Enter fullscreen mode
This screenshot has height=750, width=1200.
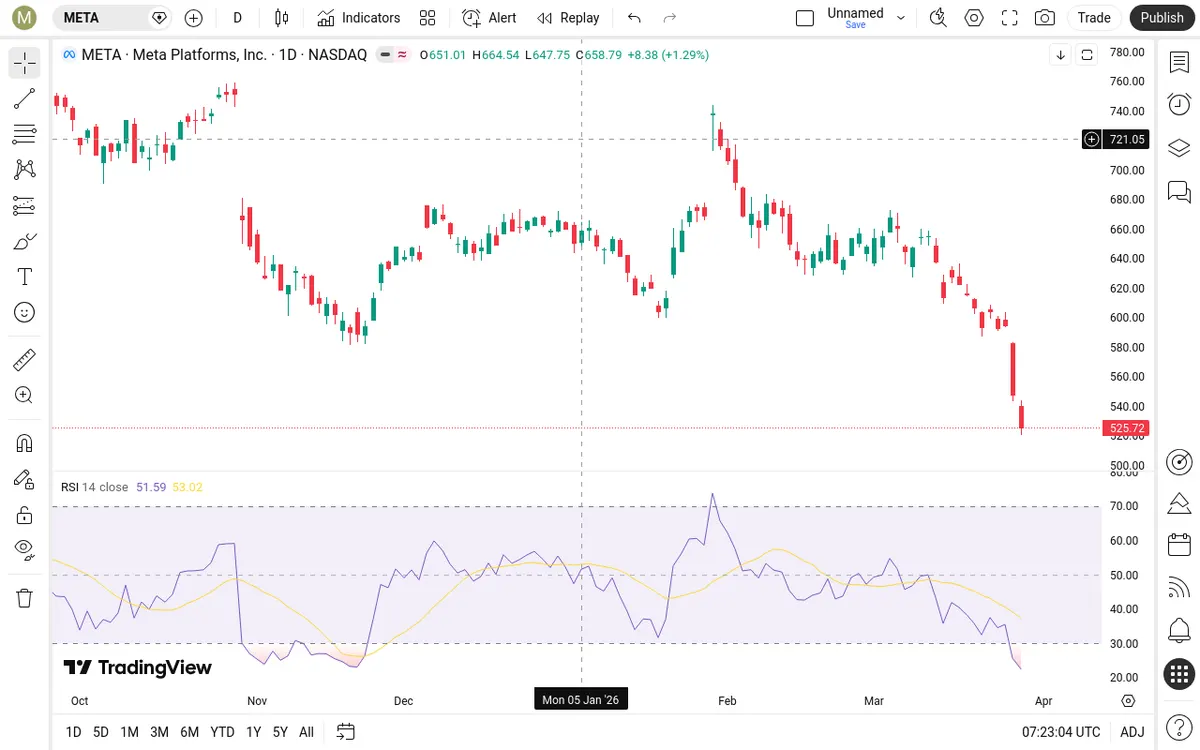tap(1009, 17)
